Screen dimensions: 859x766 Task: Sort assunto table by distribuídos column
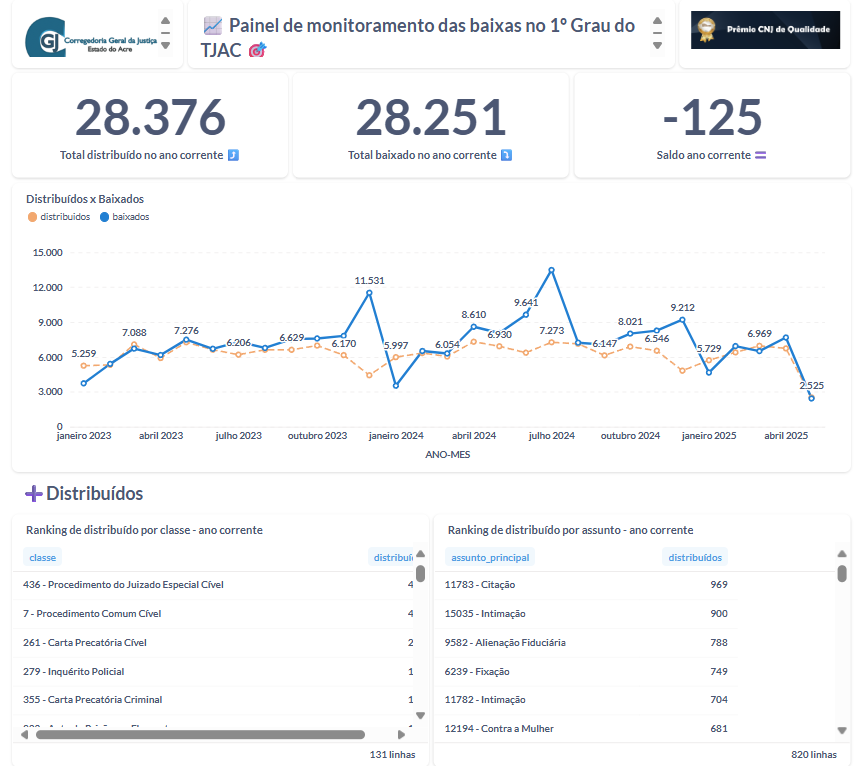click(694, 557)
